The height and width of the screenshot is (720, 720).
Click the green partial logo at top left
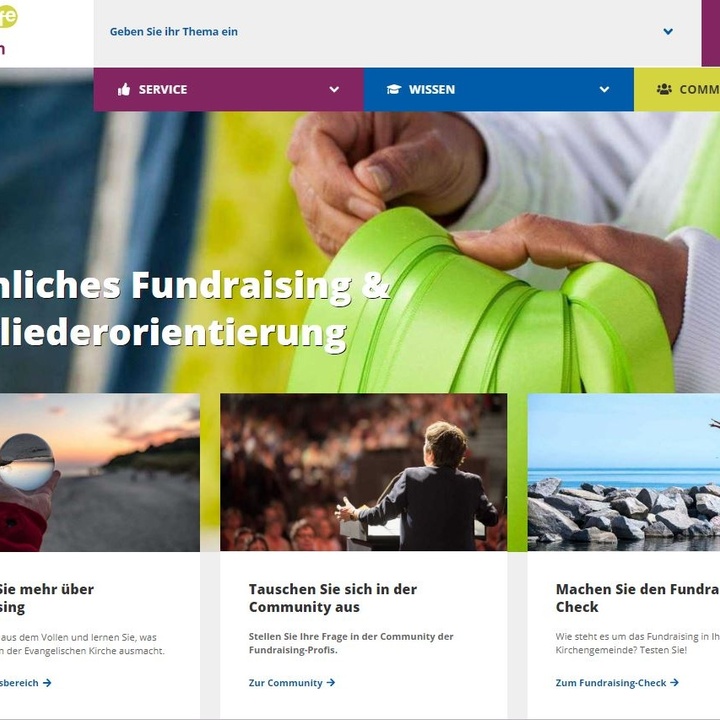click(x=8, y=17)
